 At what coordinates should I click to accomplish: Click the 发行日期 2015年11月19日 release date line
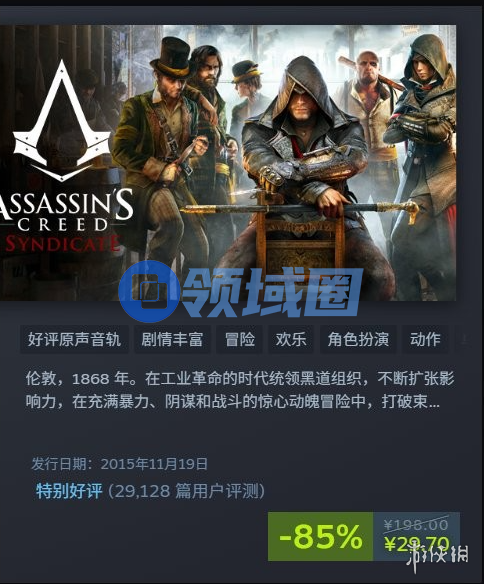point(119,464)
